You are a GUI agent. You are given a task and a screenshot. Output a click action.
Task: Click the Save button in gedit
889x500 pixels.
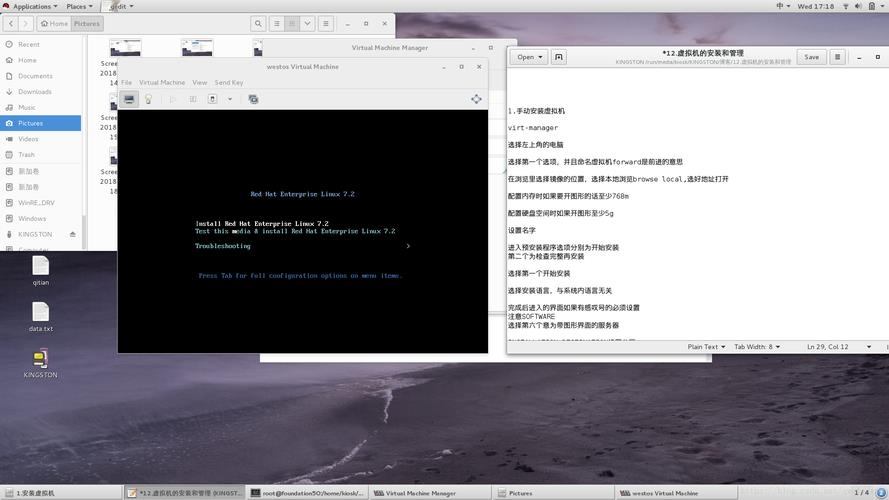coord(811,57)
